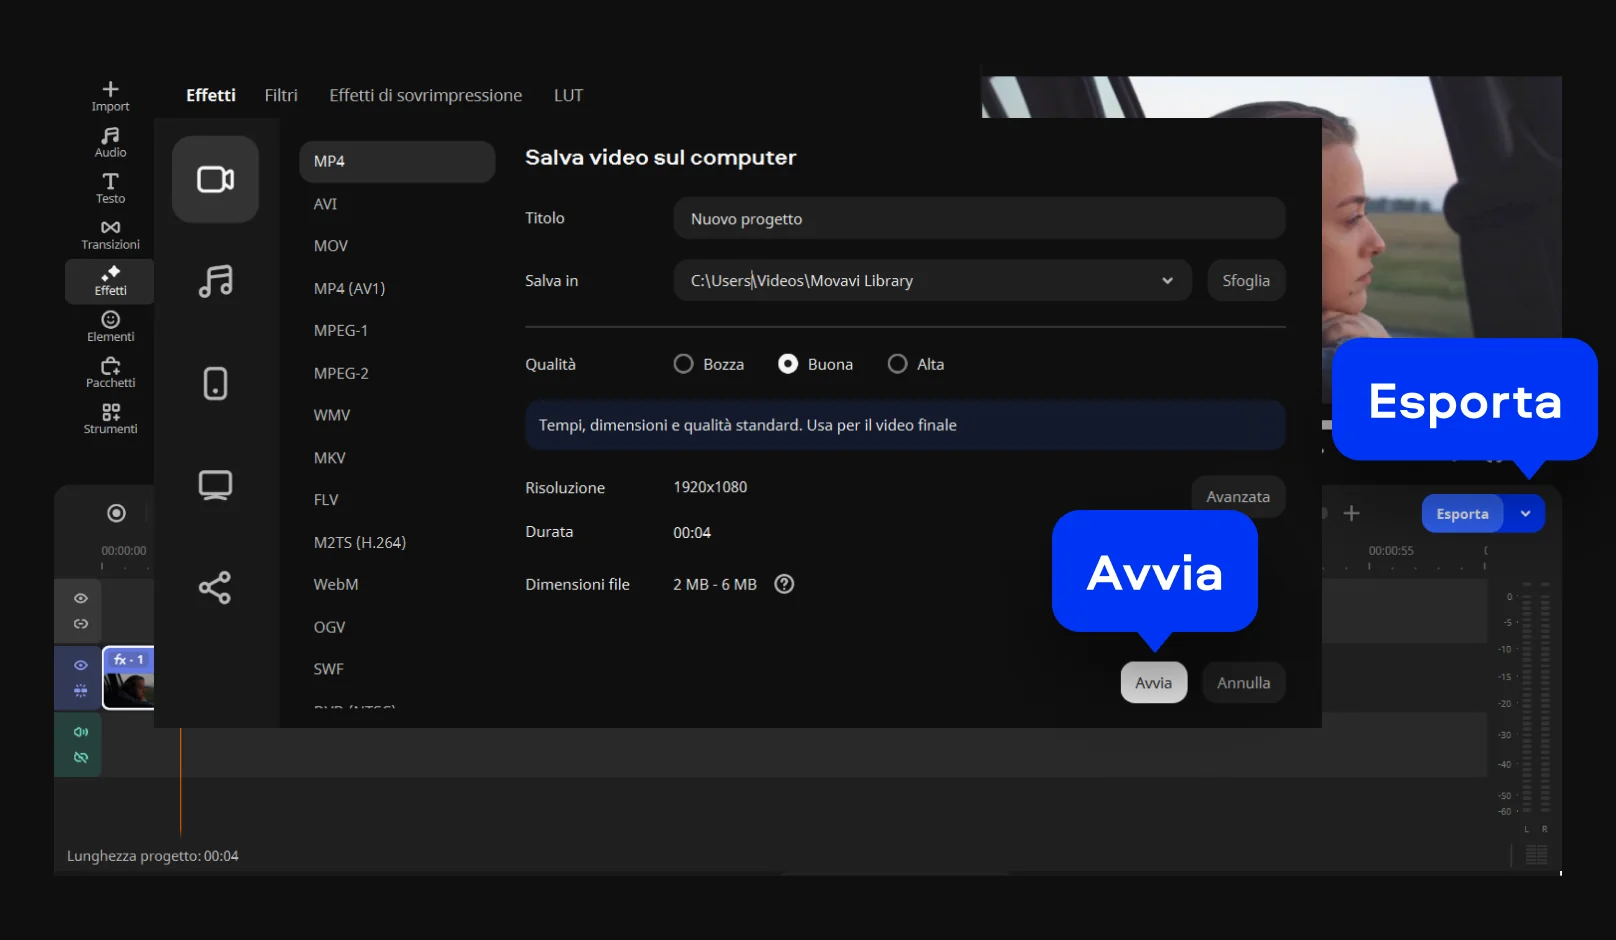Open the share online export icon

[x=215, y=588]
